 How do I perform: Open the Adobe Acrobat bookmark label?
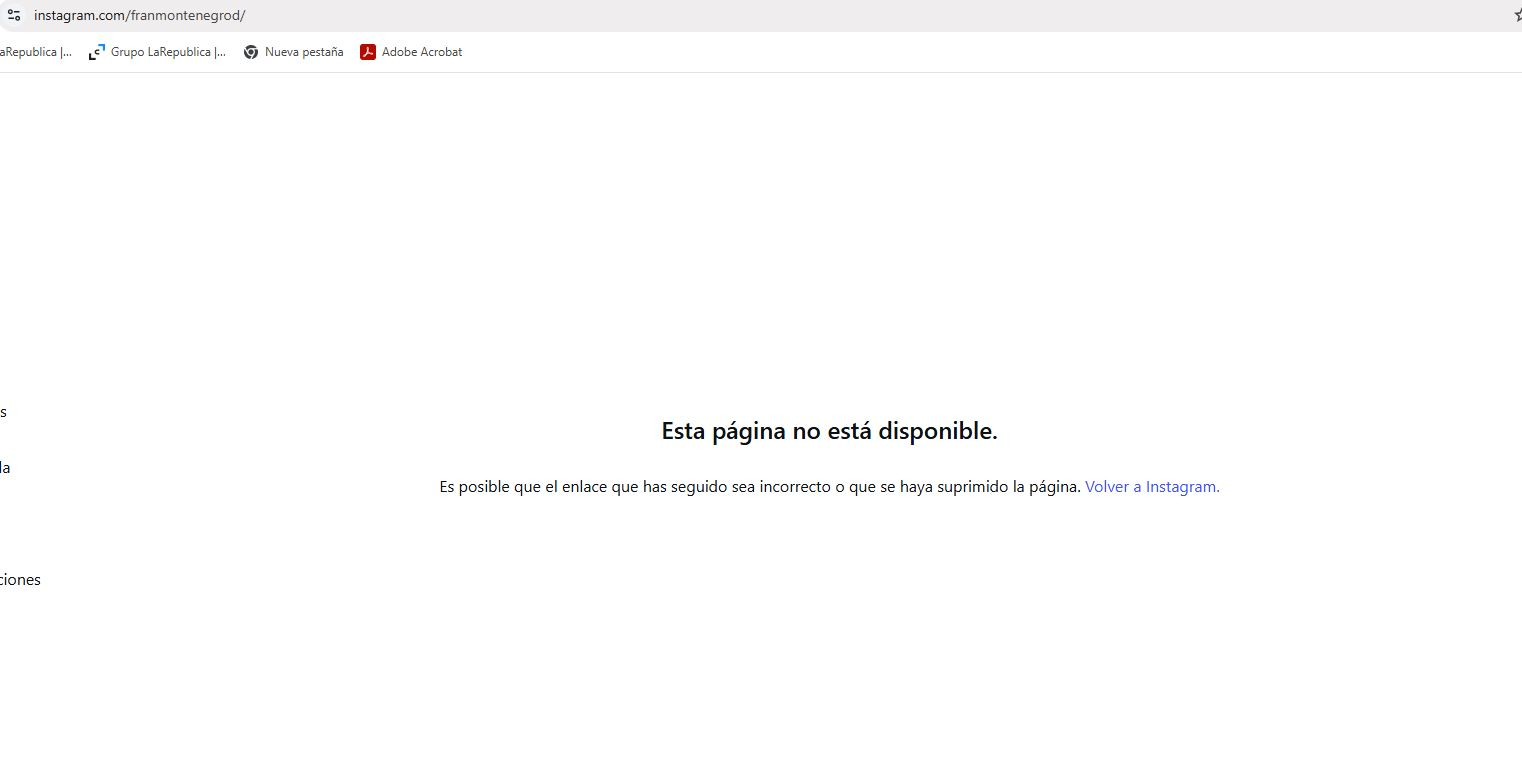pos(421,52)
